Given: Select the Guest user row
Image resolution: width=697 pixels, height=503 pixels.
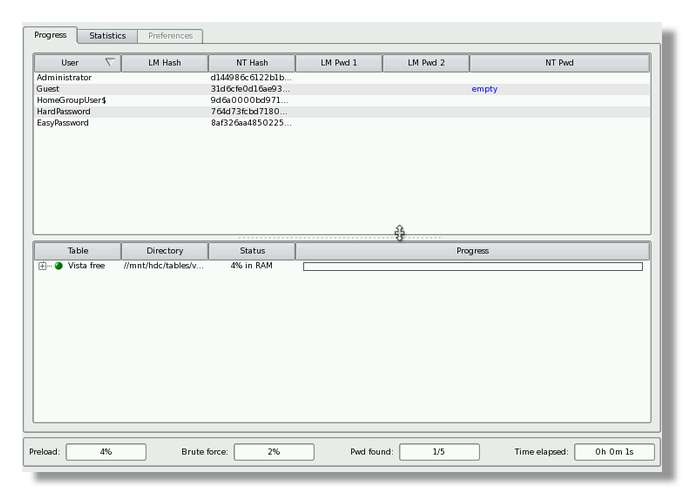Looking at the screenshot, I should [x=48, y=89].
